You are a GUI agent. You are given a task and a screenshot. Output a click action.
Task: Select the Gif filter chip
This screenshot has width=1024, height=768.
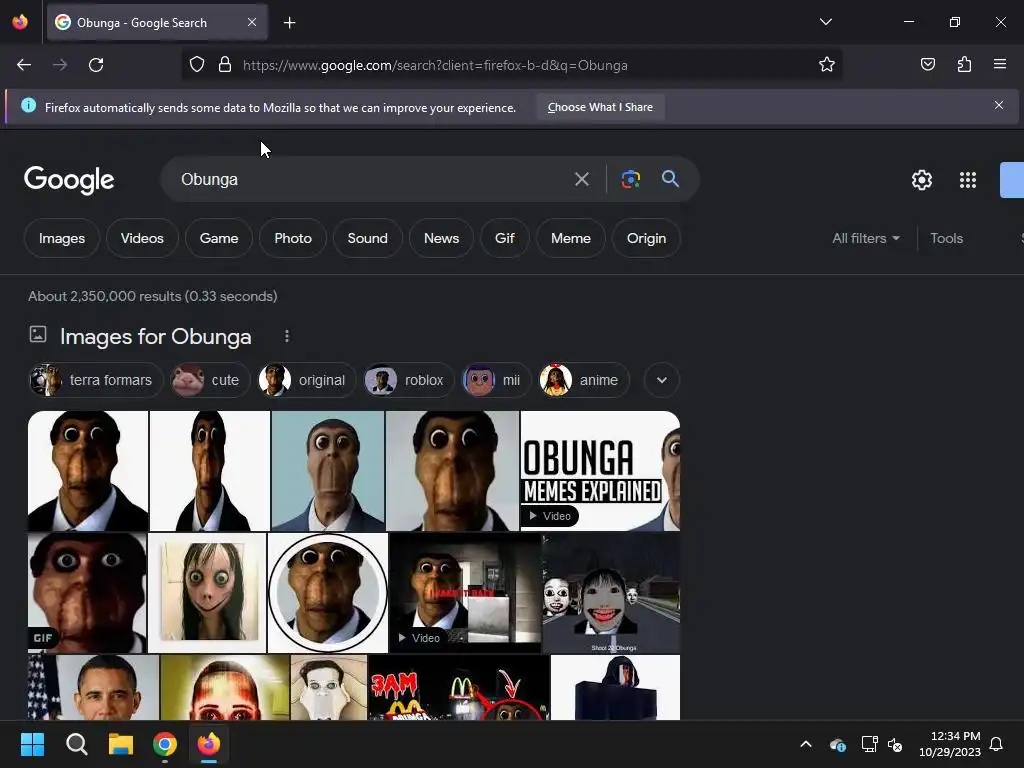[504, 238]
